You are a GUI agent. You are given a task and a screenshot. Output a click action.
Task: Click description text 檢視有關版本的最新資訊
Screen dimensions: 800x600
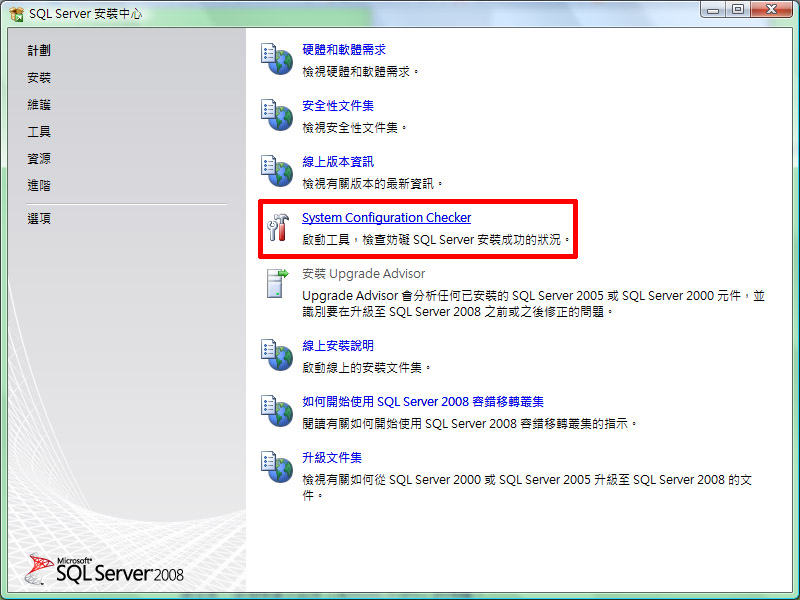(x=372, y=184)
